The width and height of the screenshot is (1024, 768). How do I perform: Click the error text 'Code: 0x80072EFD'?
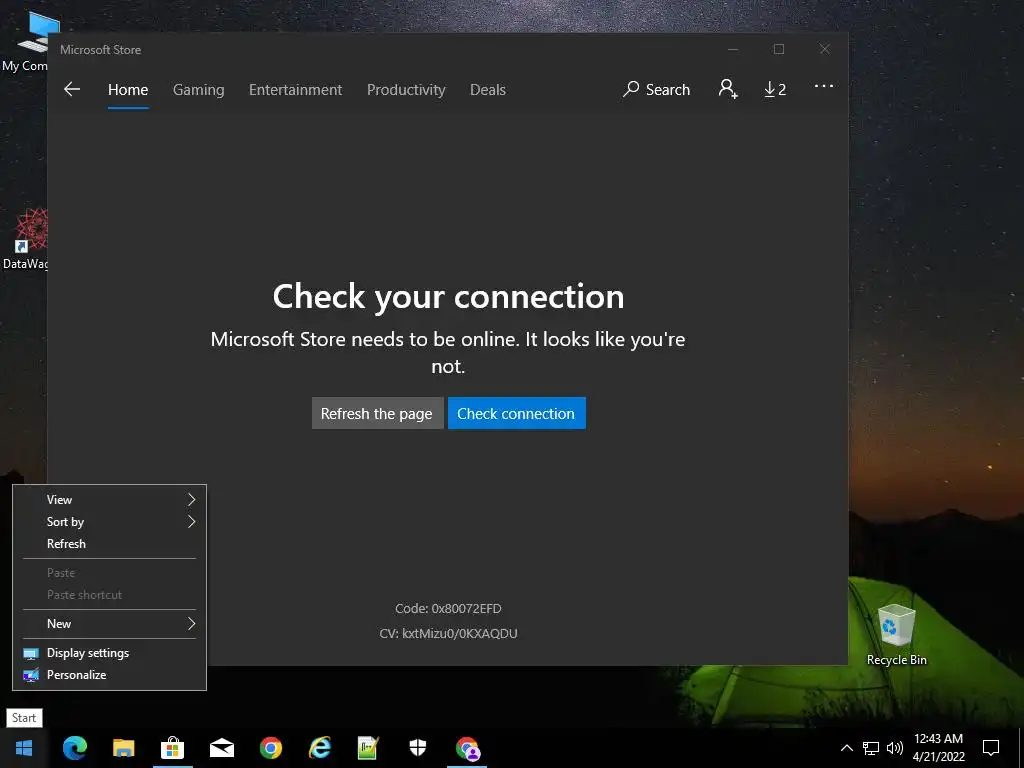click(x=448, y=609)
